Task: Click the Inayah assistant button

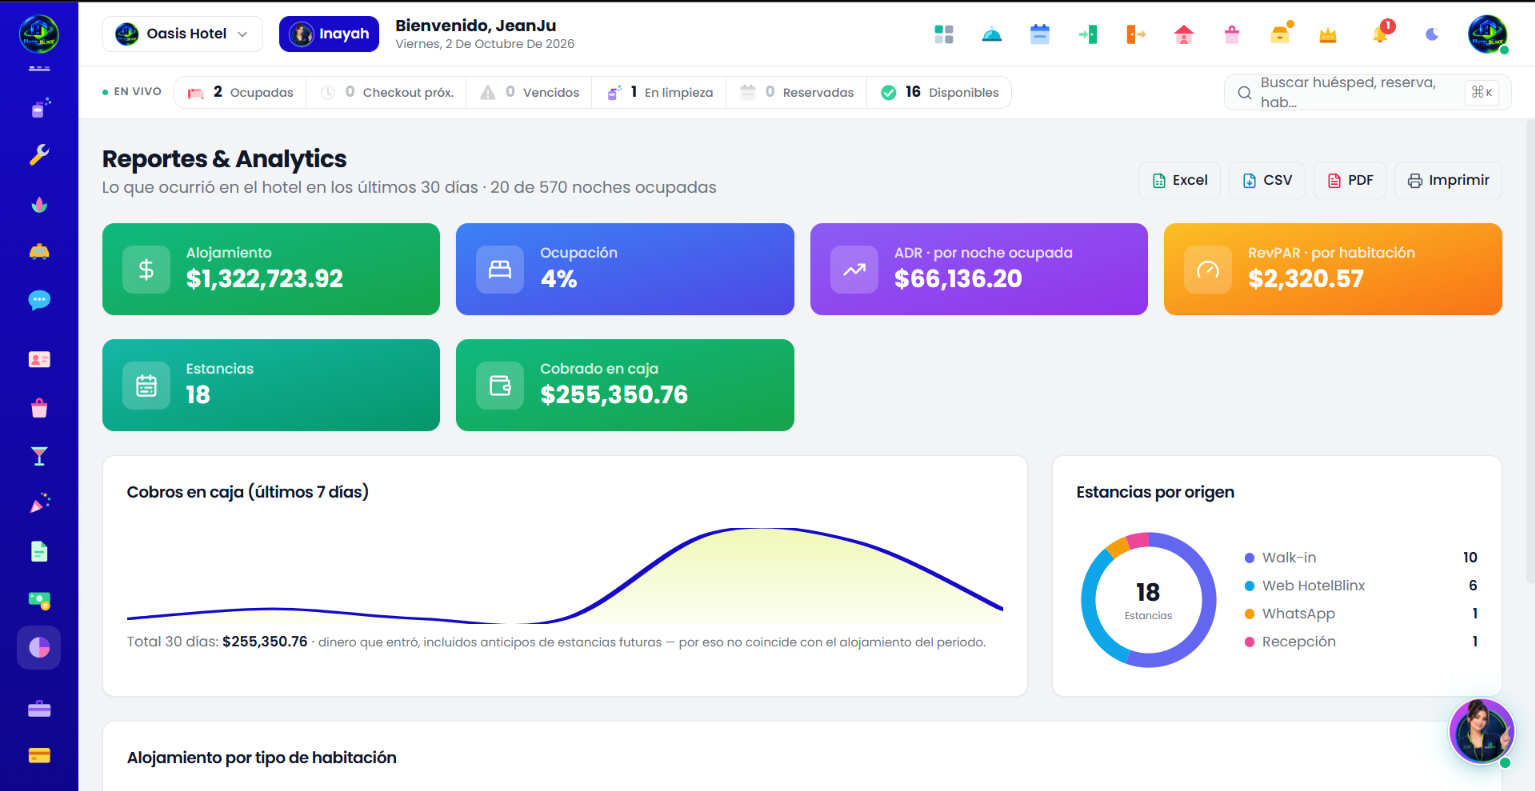Action: click(329, 34)
